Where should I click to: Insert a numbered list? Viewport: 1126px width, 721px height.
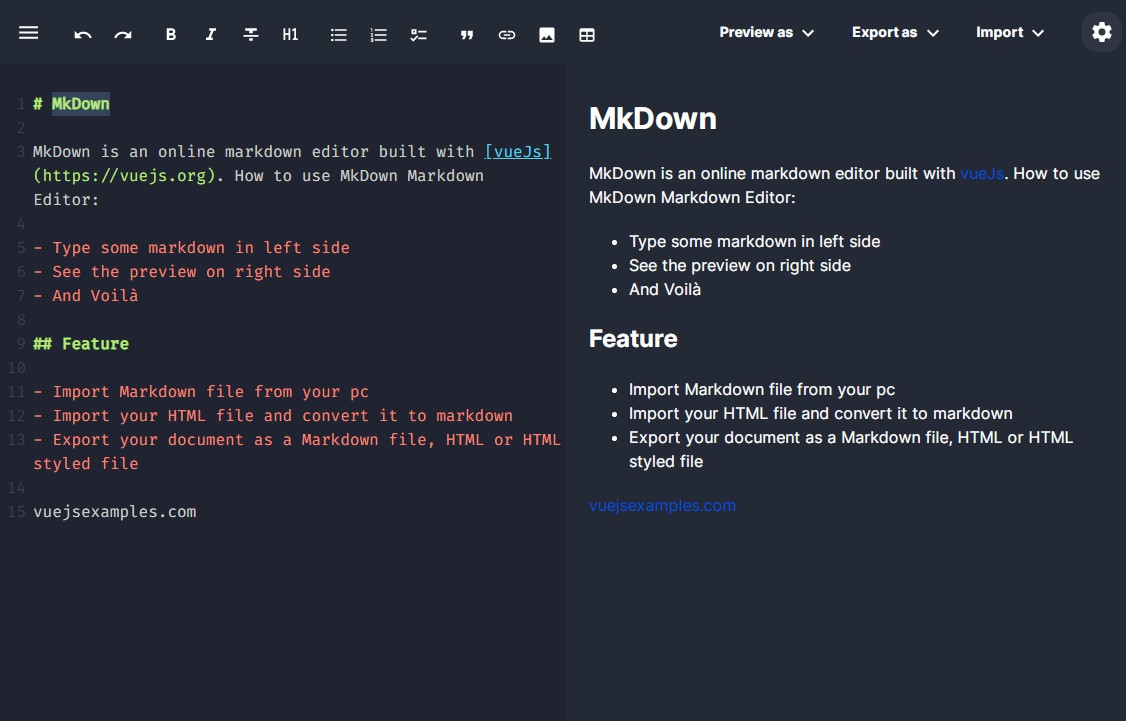point(378,34)
